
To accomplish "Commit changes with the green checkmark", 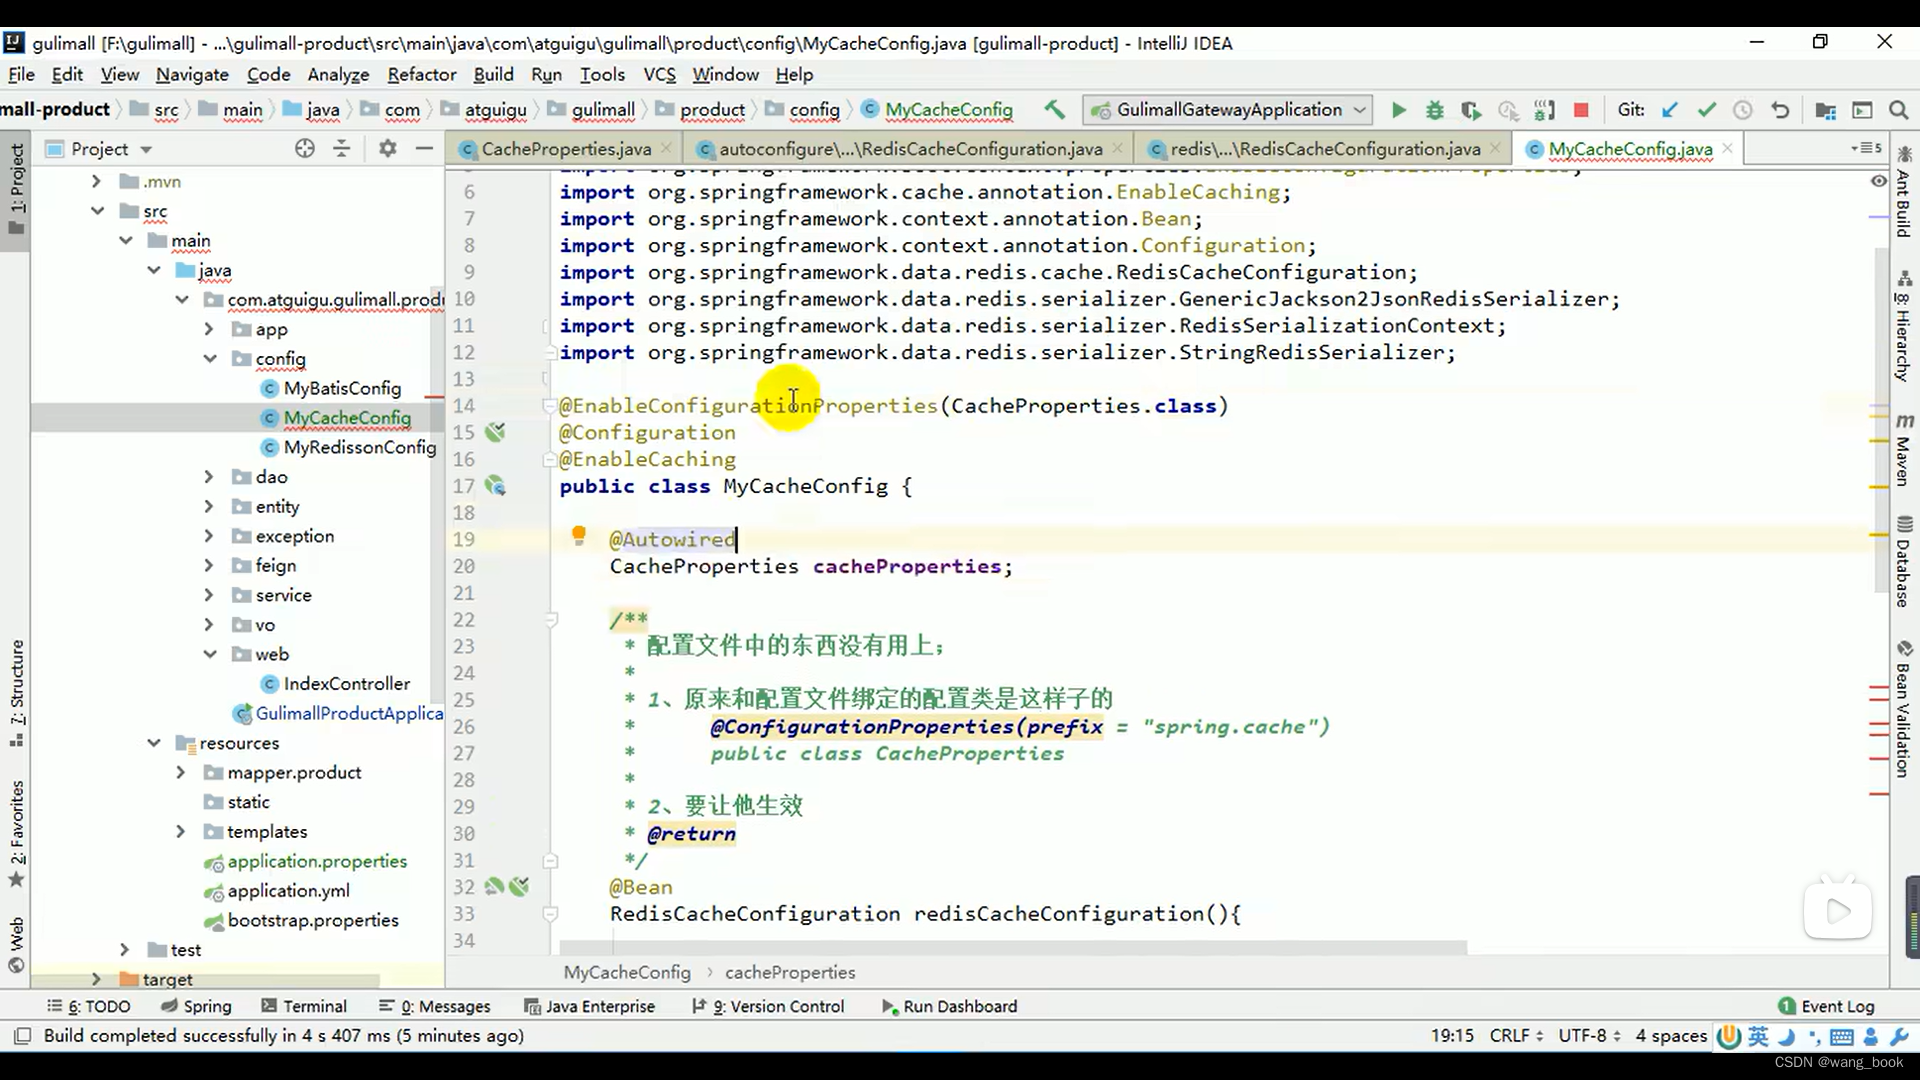I will tap(1706, 110).
